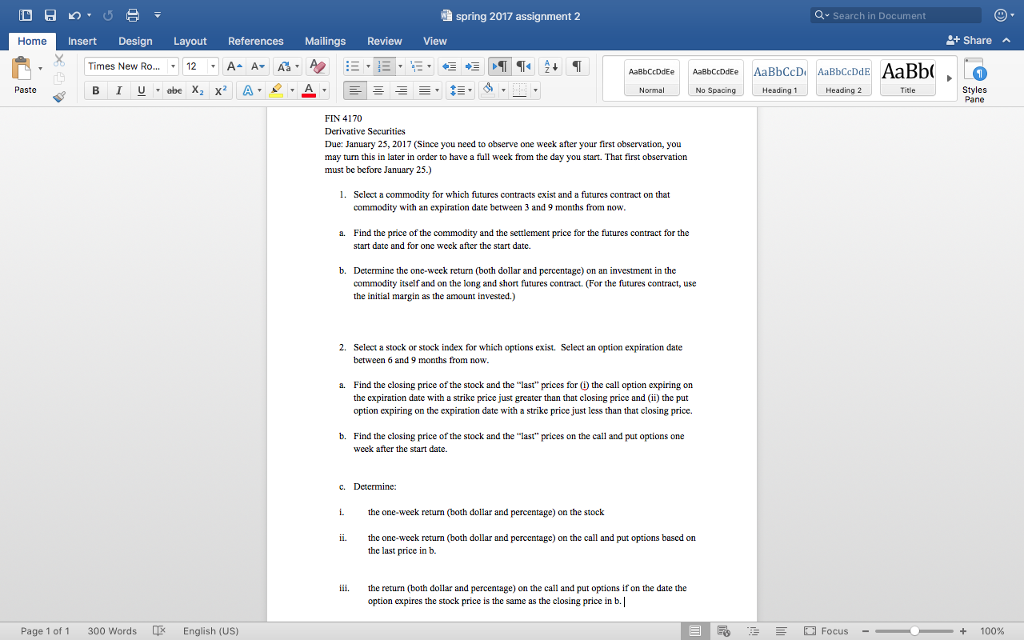
Task: Select the Format Painter tool
Action: [59, 97]
